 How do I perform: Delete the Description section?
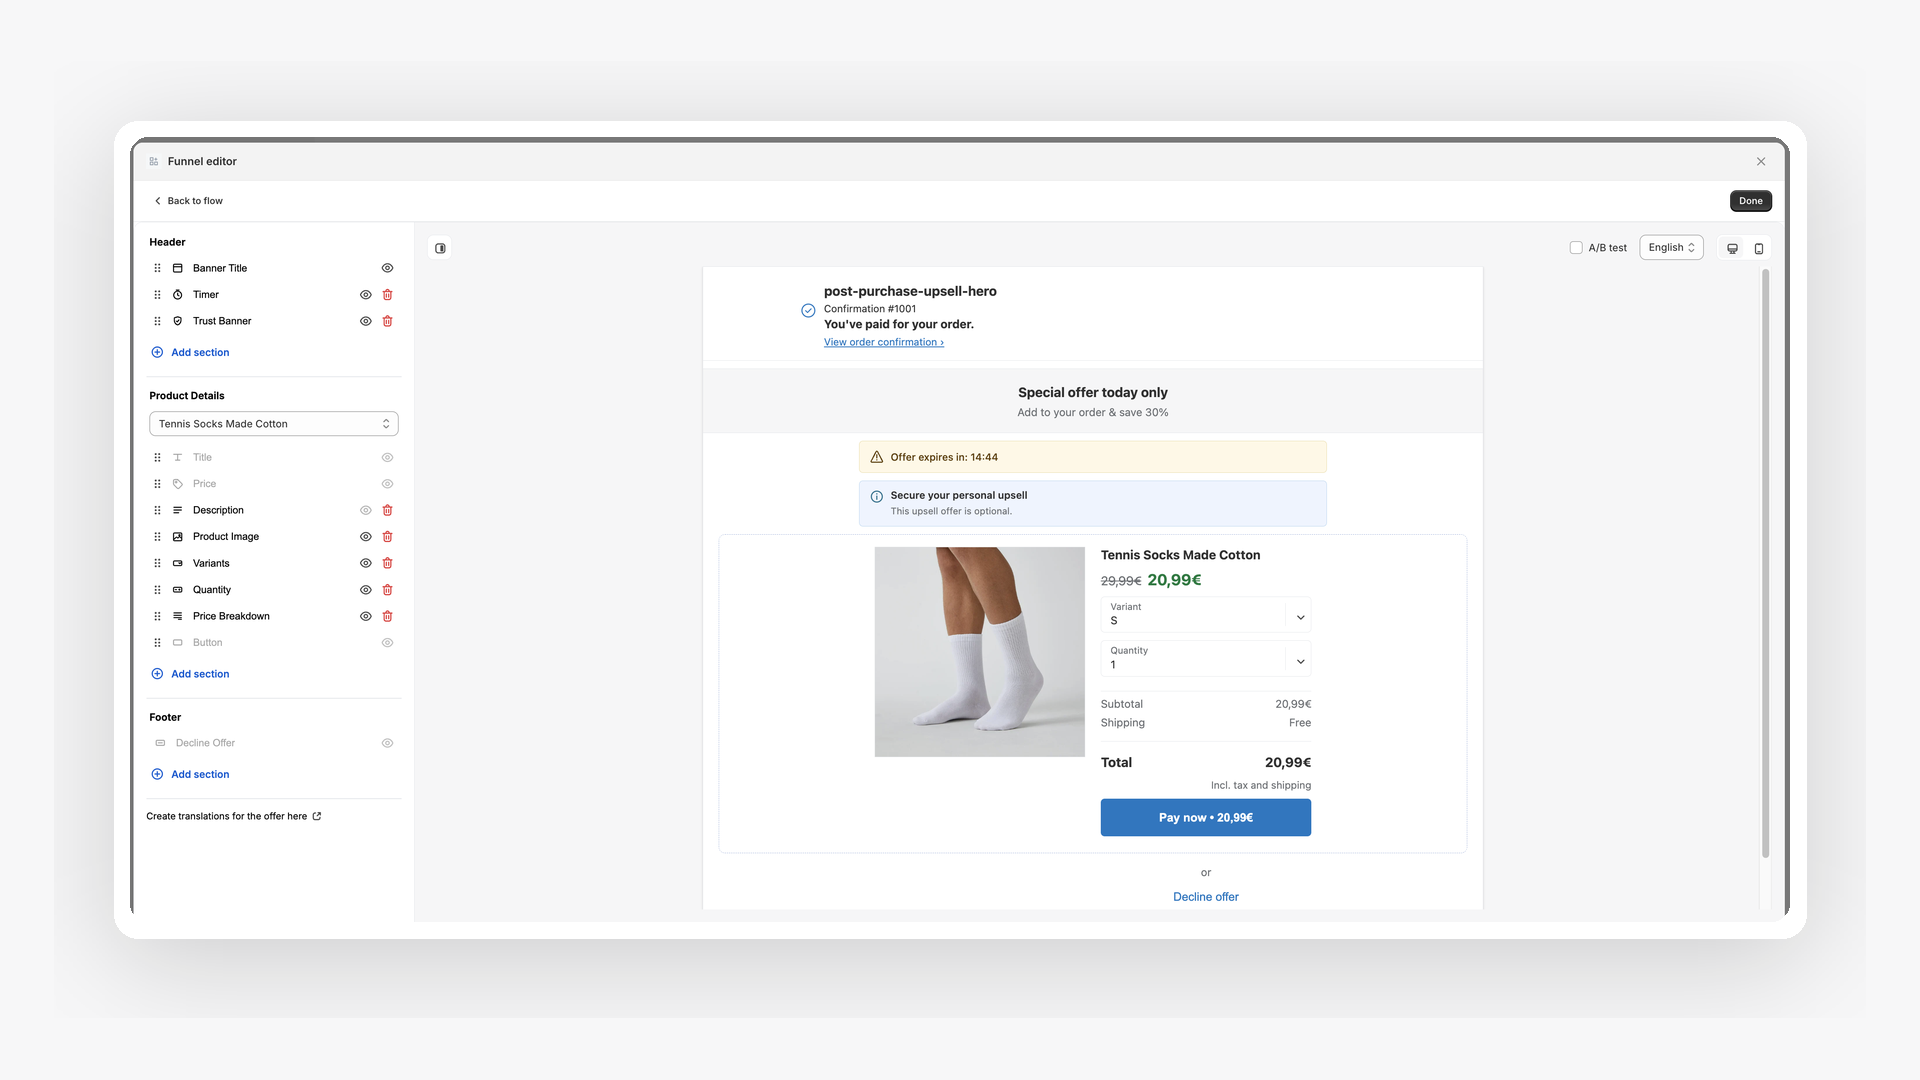tap(388, 510)
